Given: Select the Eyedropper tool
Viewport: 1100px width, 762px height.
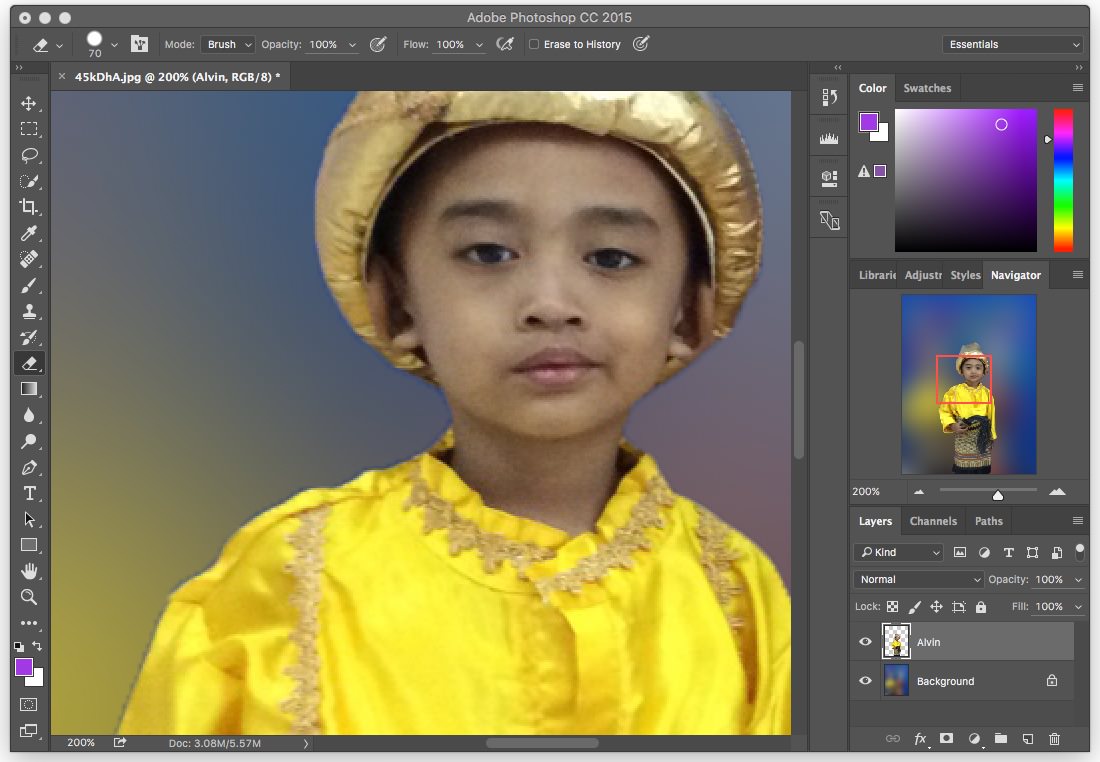Looking at the screenshot, I should coord(29,233).
